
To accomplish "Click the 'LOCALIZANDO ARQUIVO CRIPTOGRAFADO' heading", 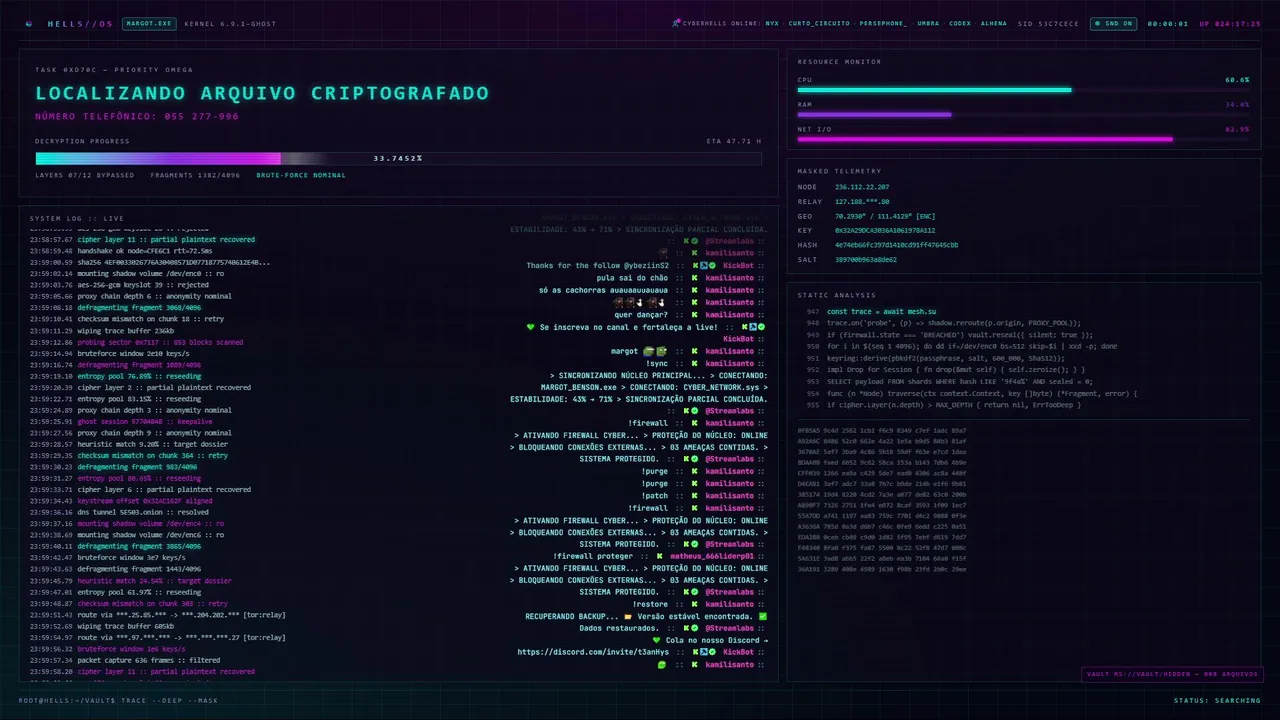I will 262,93.
